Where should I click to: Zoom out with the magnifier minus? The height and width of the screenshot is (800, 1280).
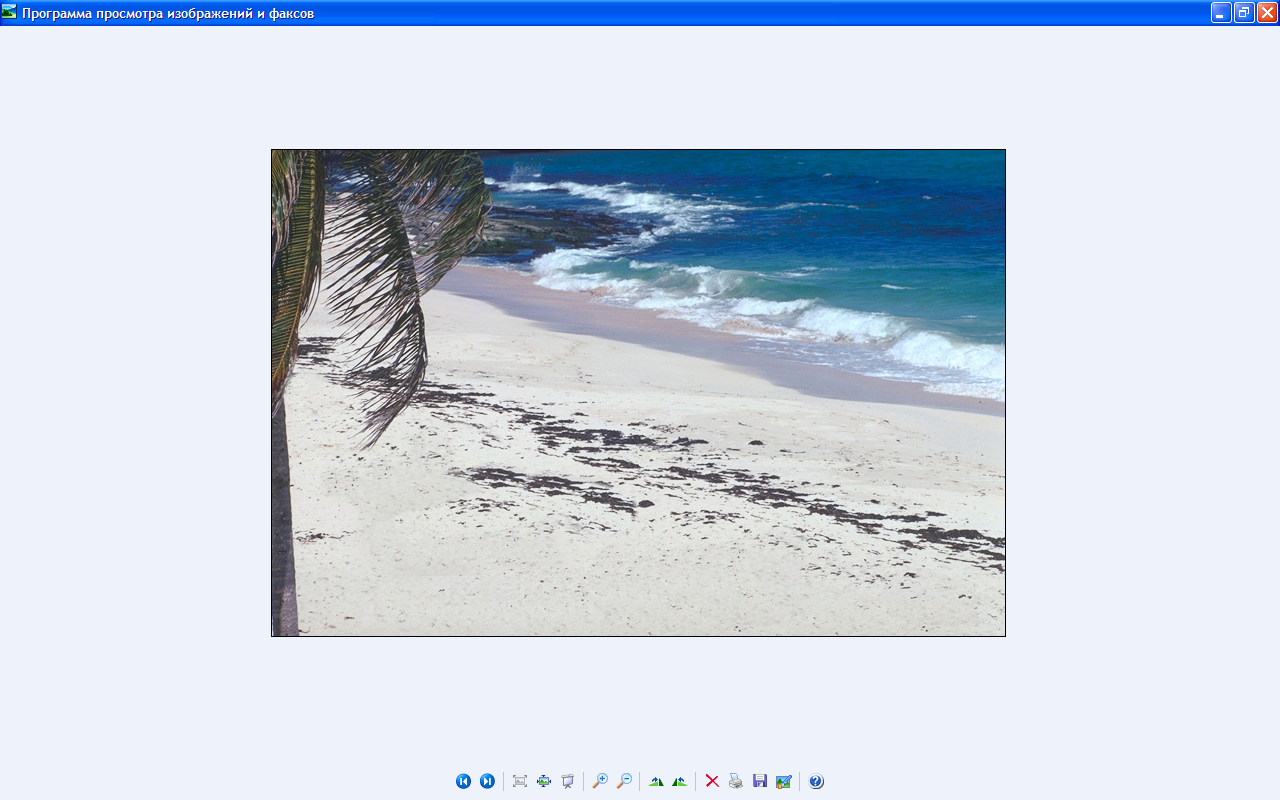tap(624, 781)
